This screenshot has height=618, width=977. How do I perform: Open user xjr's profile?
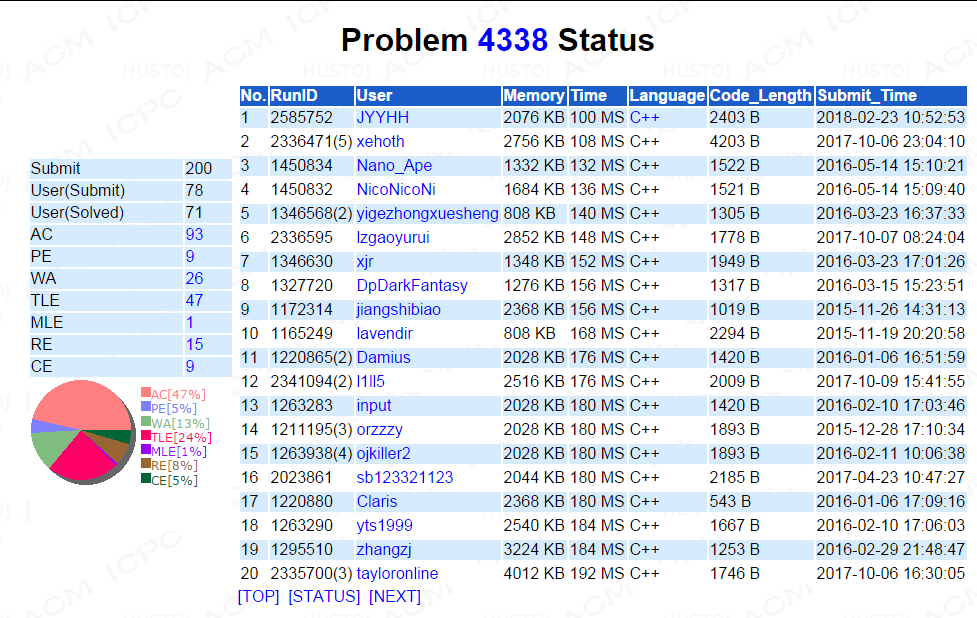click(365, 262)
